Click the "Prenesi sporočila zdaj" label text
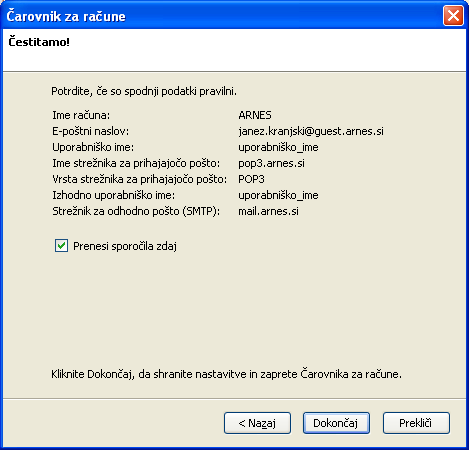469x450 pixels. 125,246
